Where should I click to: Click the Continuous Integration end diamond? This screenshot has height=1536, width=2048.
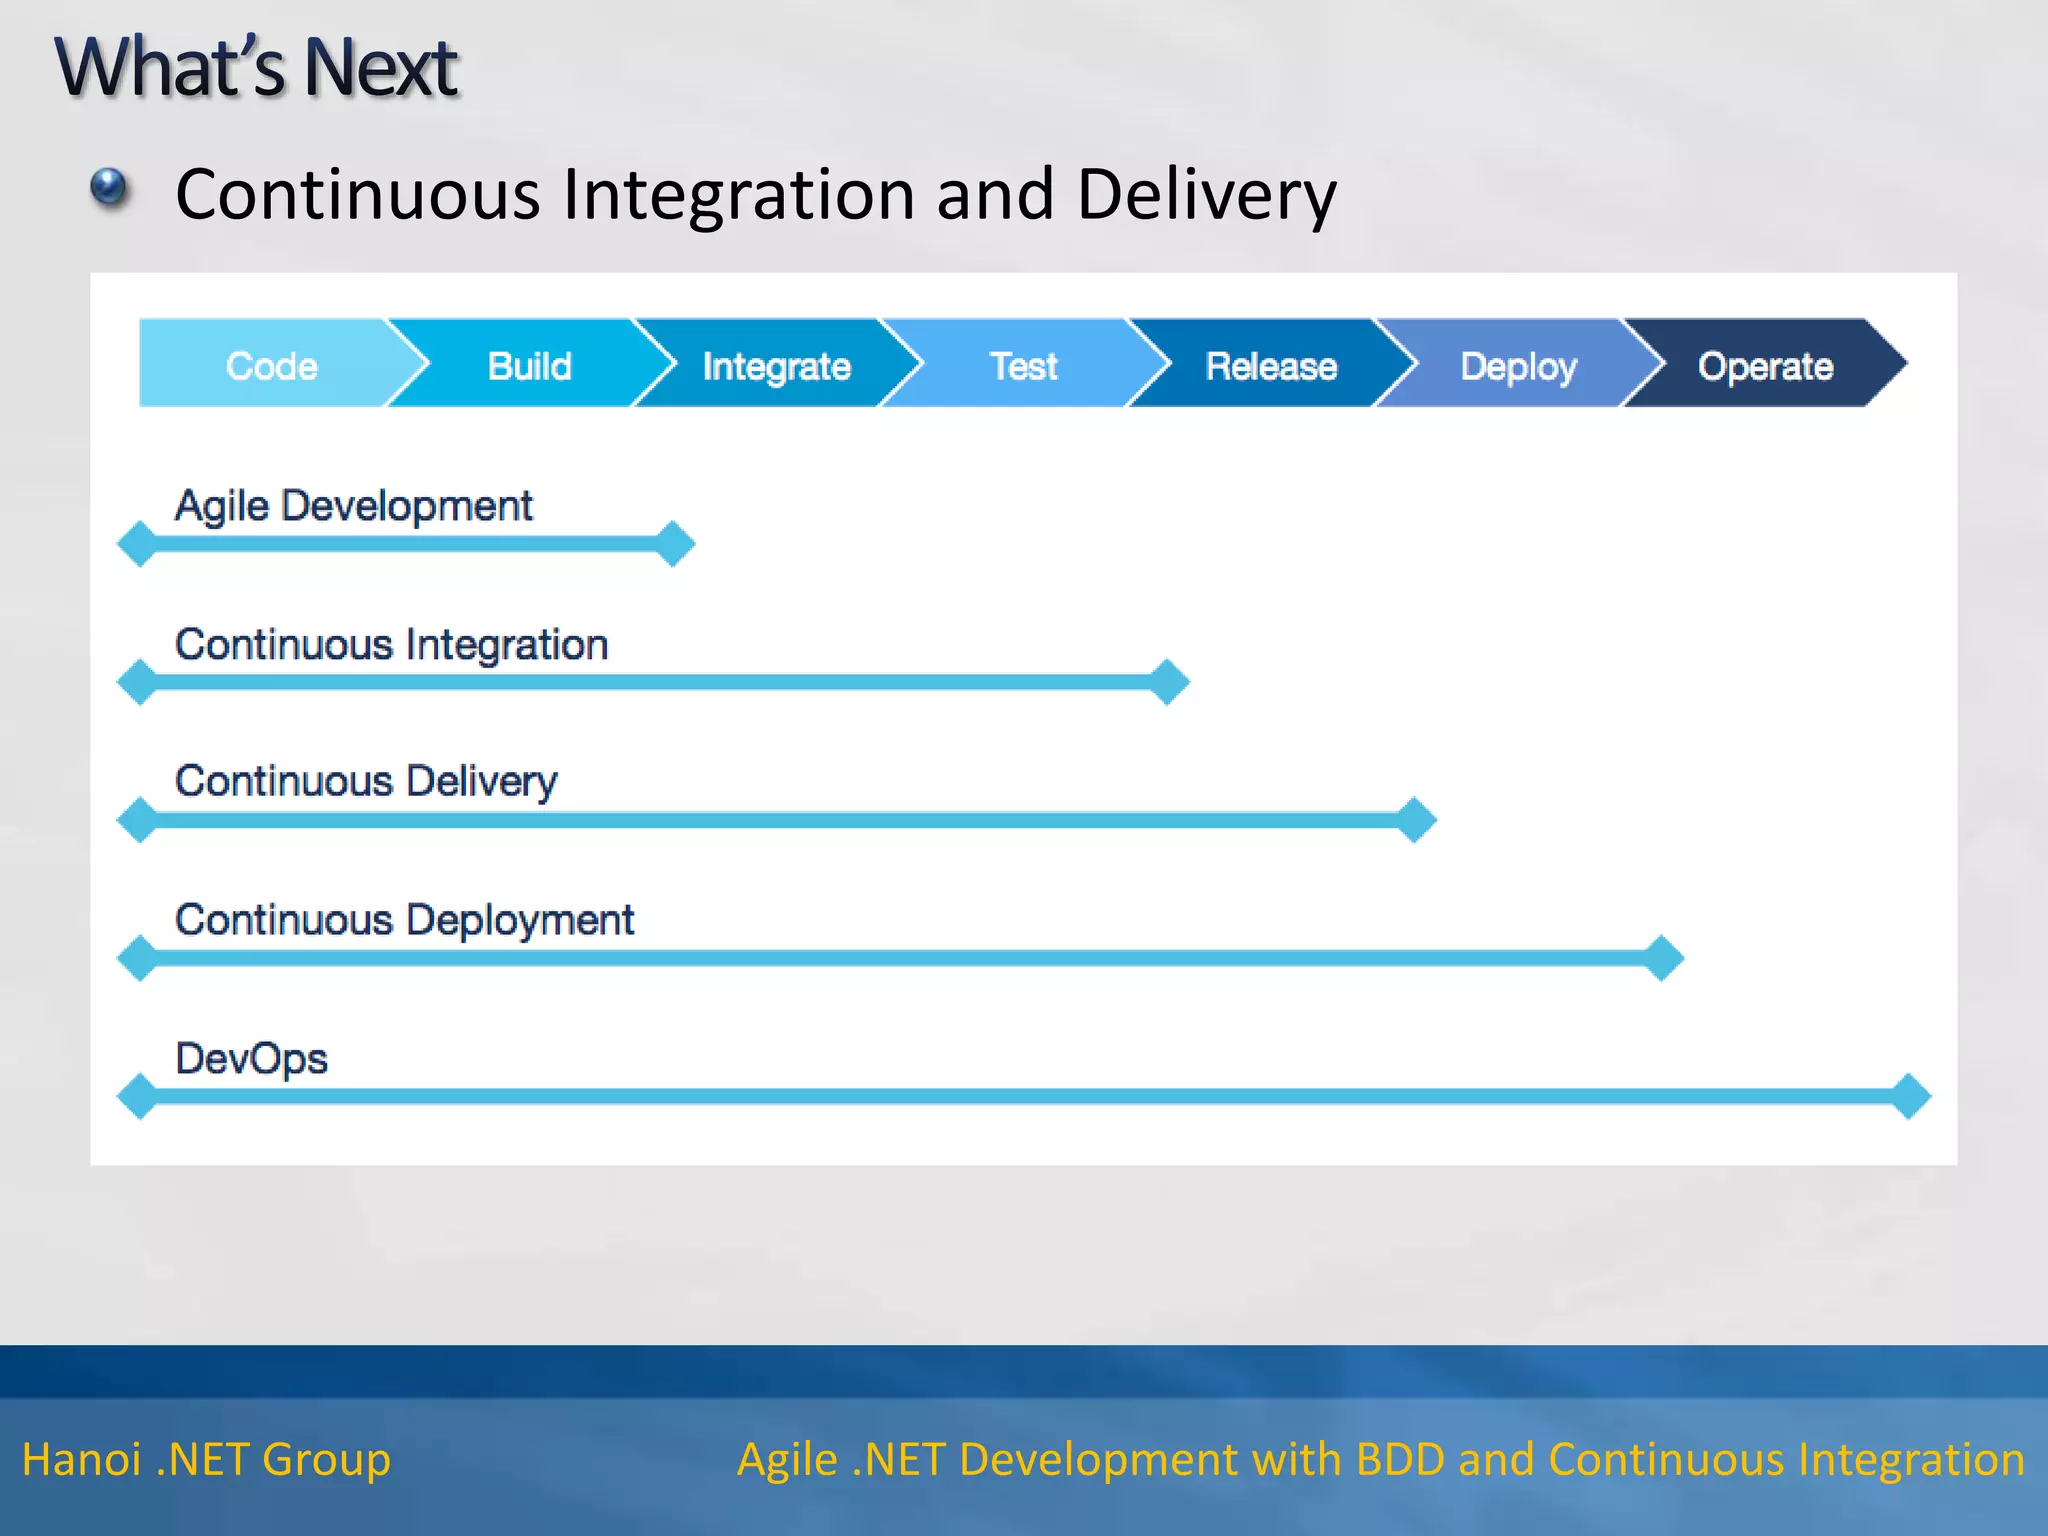tap(1168, 682)
